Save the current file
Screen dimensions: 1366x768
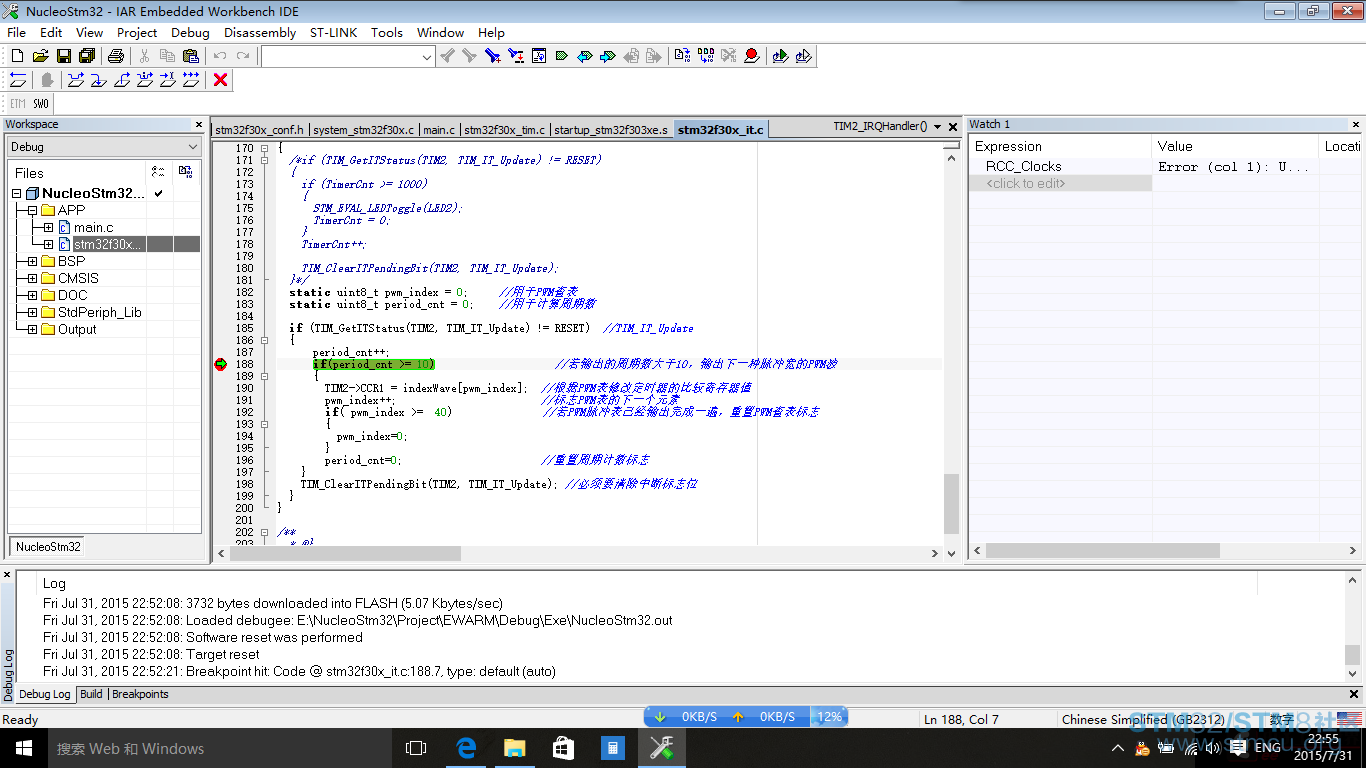(63, 56)
